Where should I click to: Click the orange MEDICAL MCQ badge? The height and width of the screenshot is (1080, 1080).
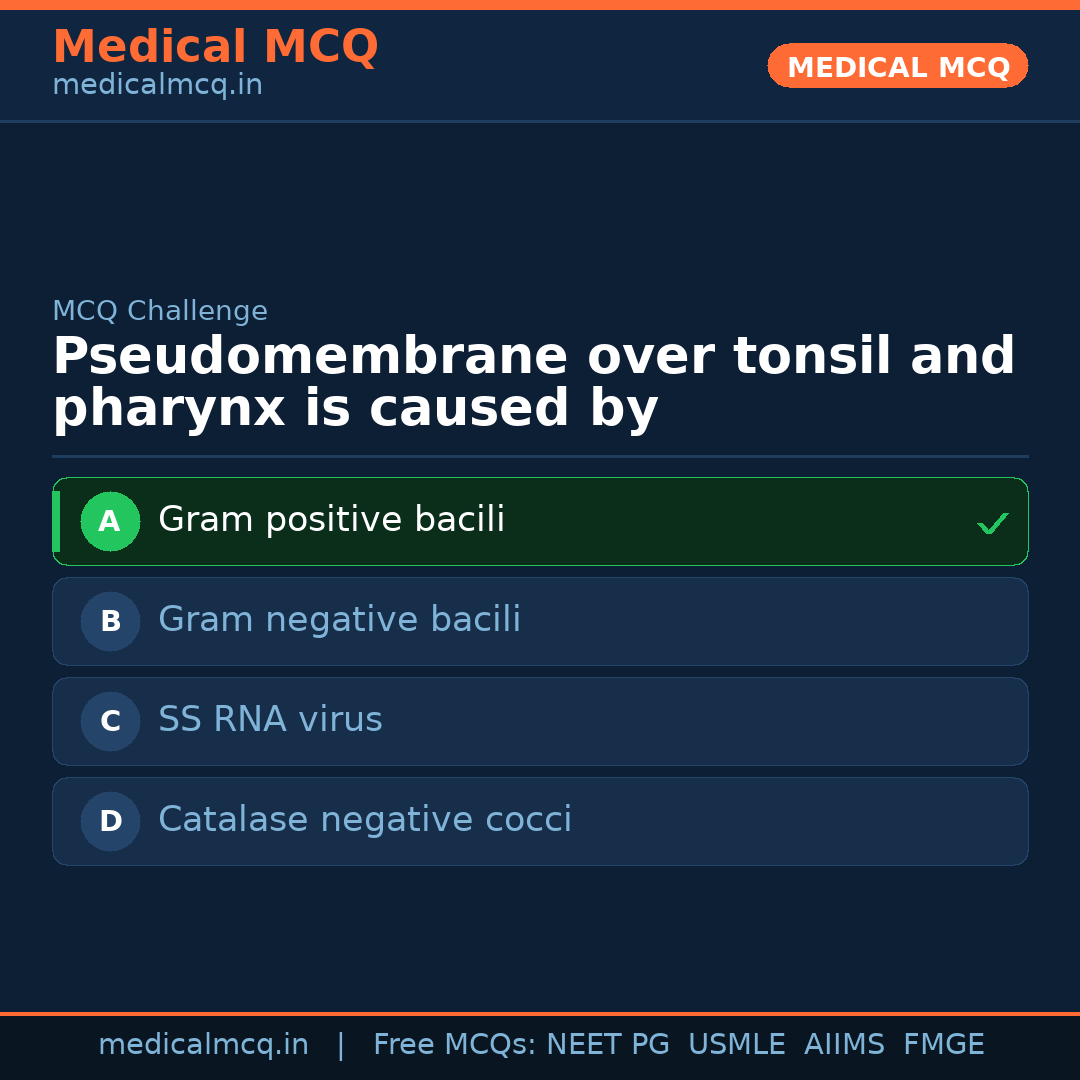(x=897, y=66)
